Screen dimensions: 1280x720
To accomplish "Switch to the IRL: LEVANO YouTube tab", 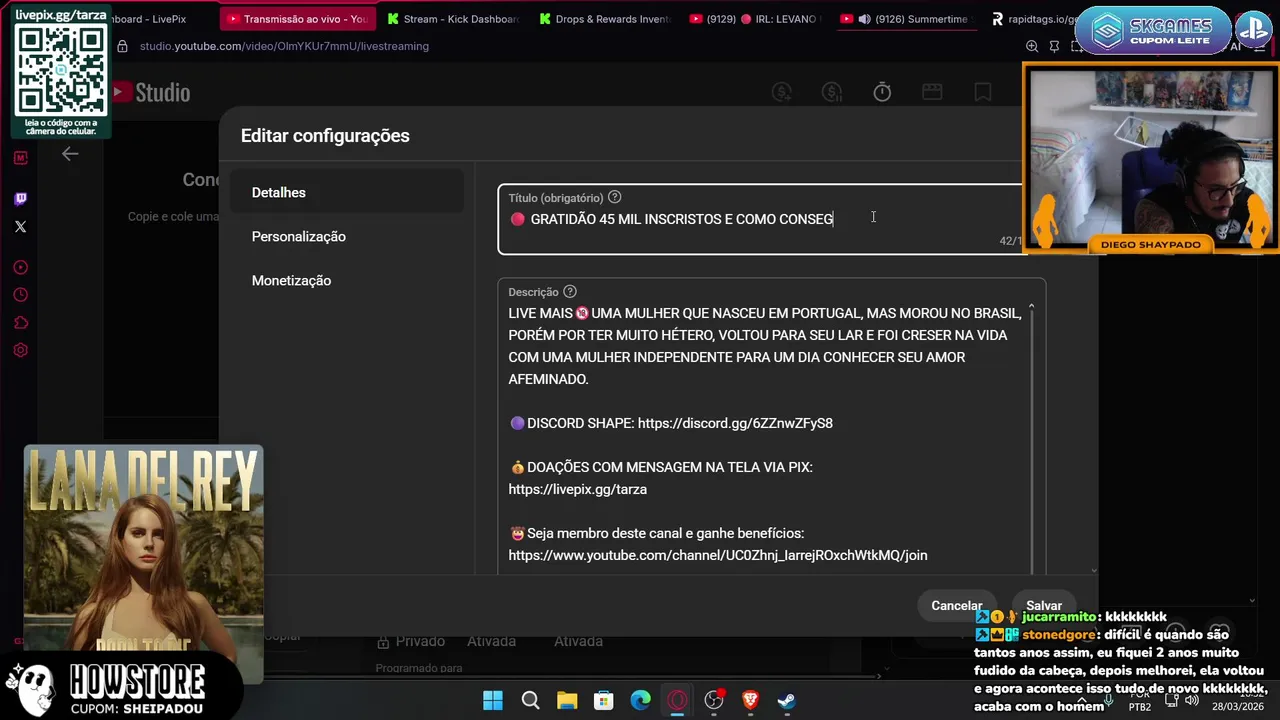I will pyautogui.click(x=757, y=19).
